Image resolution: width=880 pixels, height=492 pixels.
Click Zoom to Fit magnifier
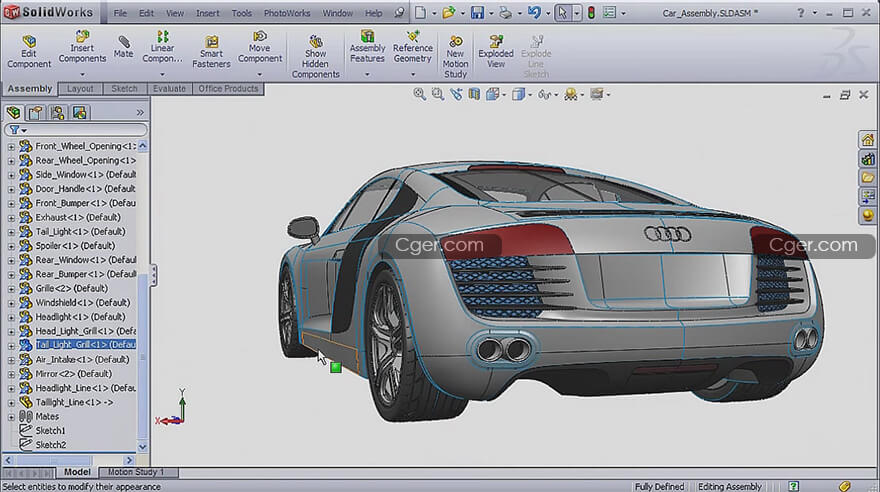[419, 94]
